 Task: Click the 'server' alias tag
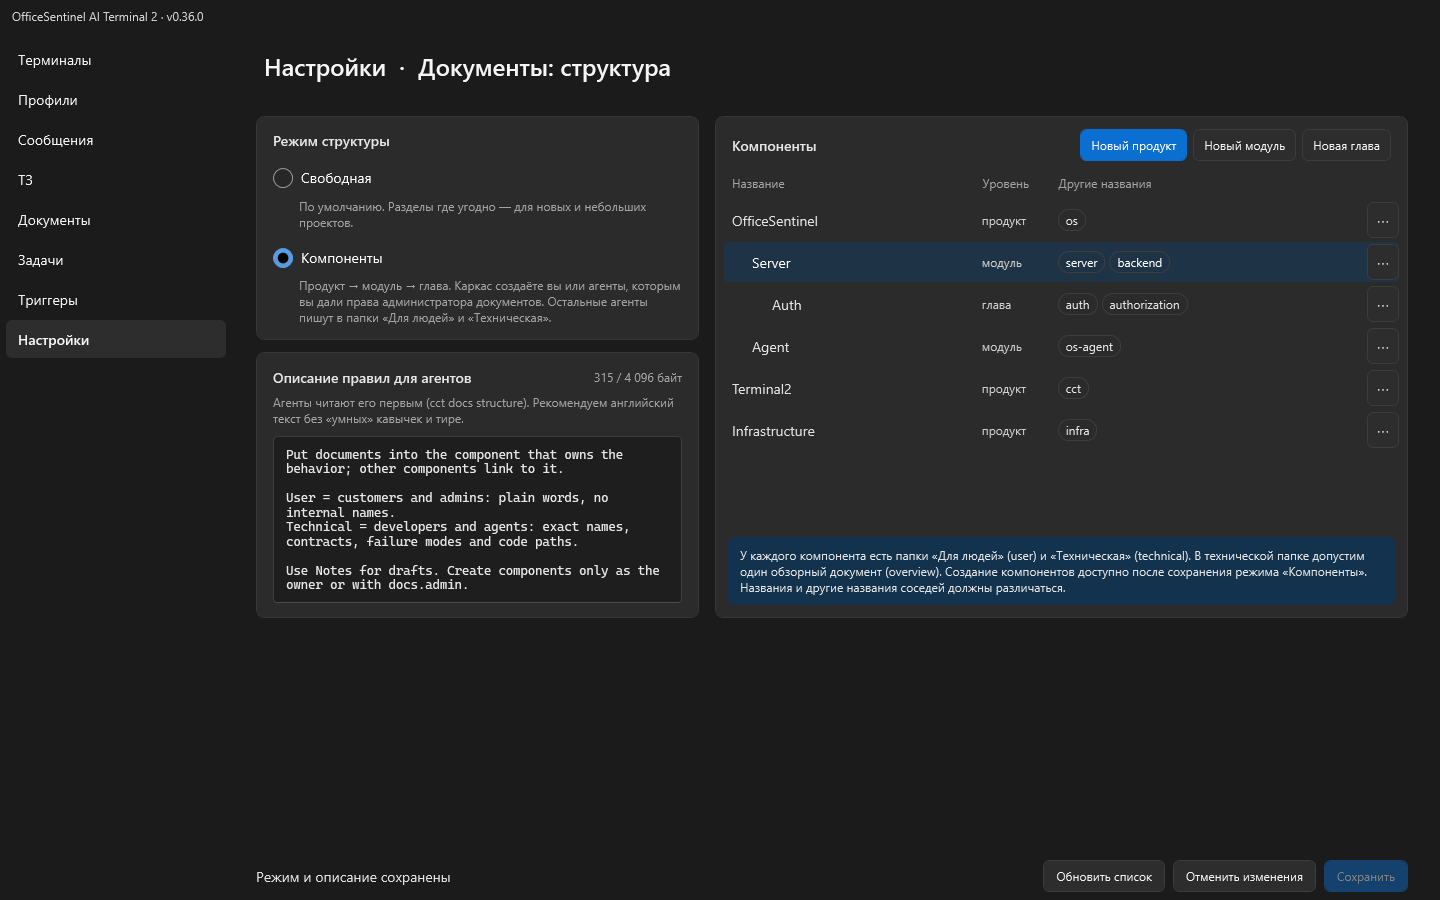(1081, 263)
